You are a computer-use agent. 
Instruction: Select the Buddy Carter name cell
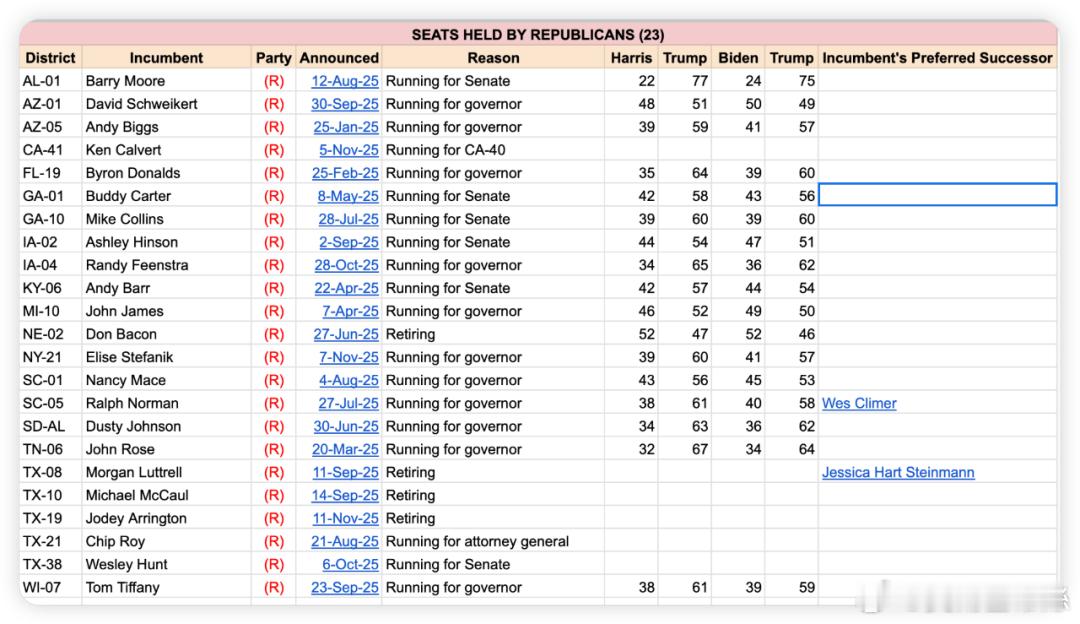pos(166,196)
